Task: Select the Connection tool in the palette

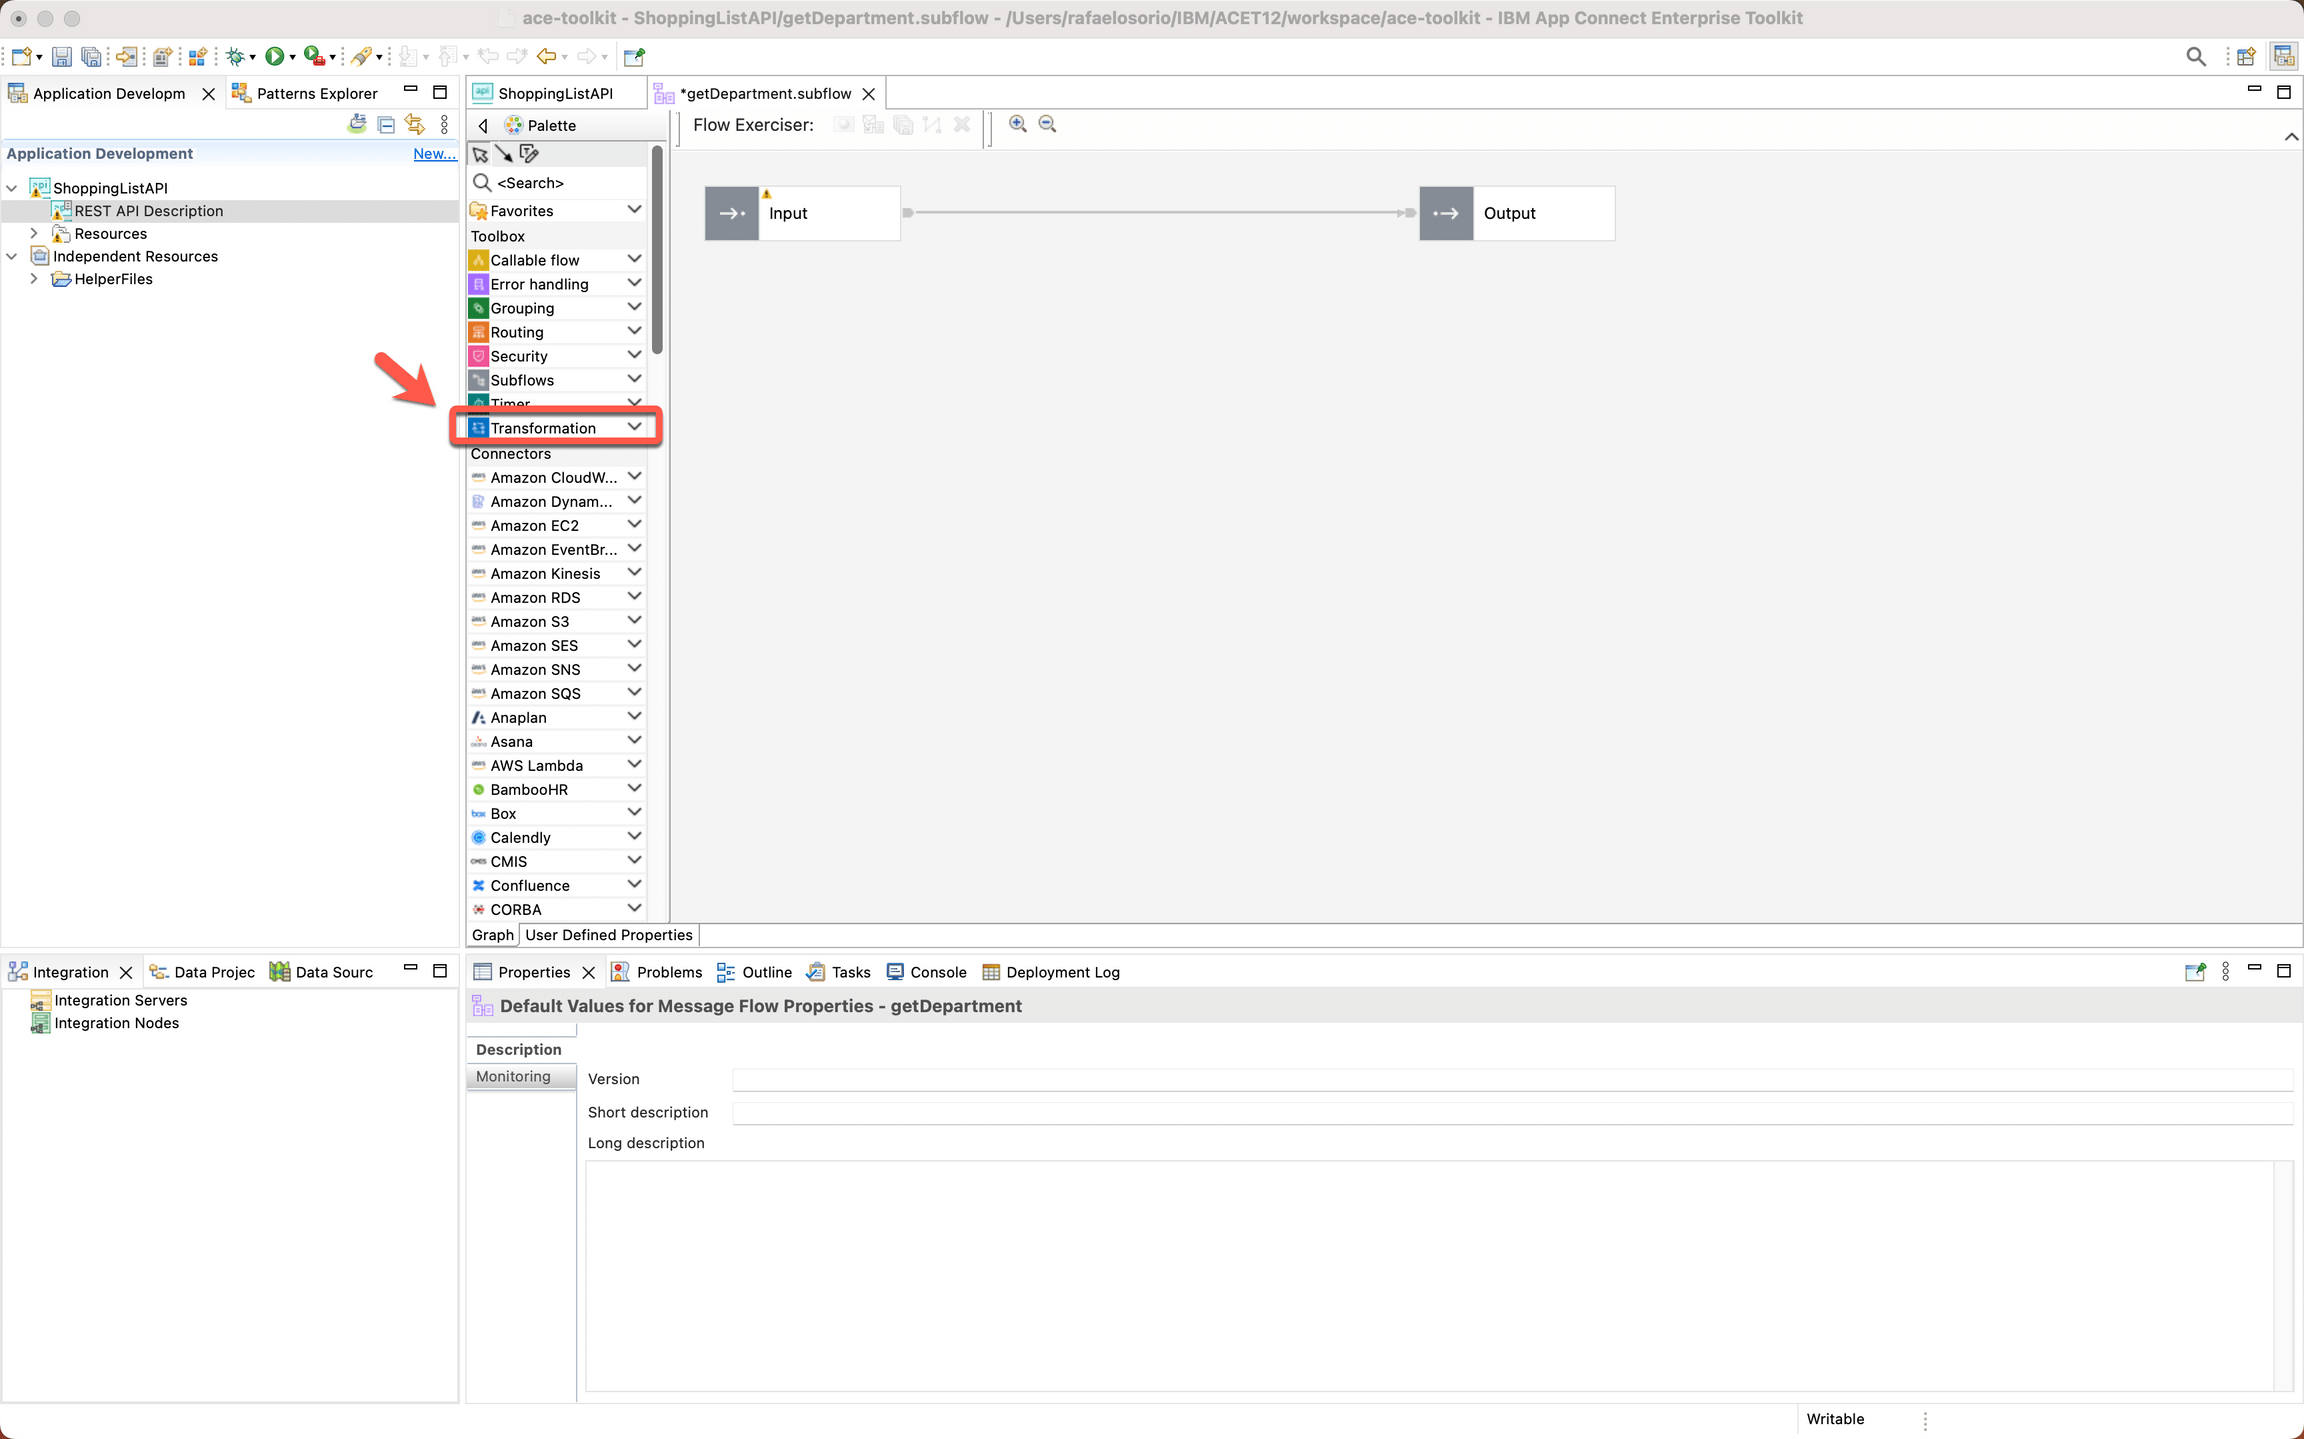Action: pos(504,154)
